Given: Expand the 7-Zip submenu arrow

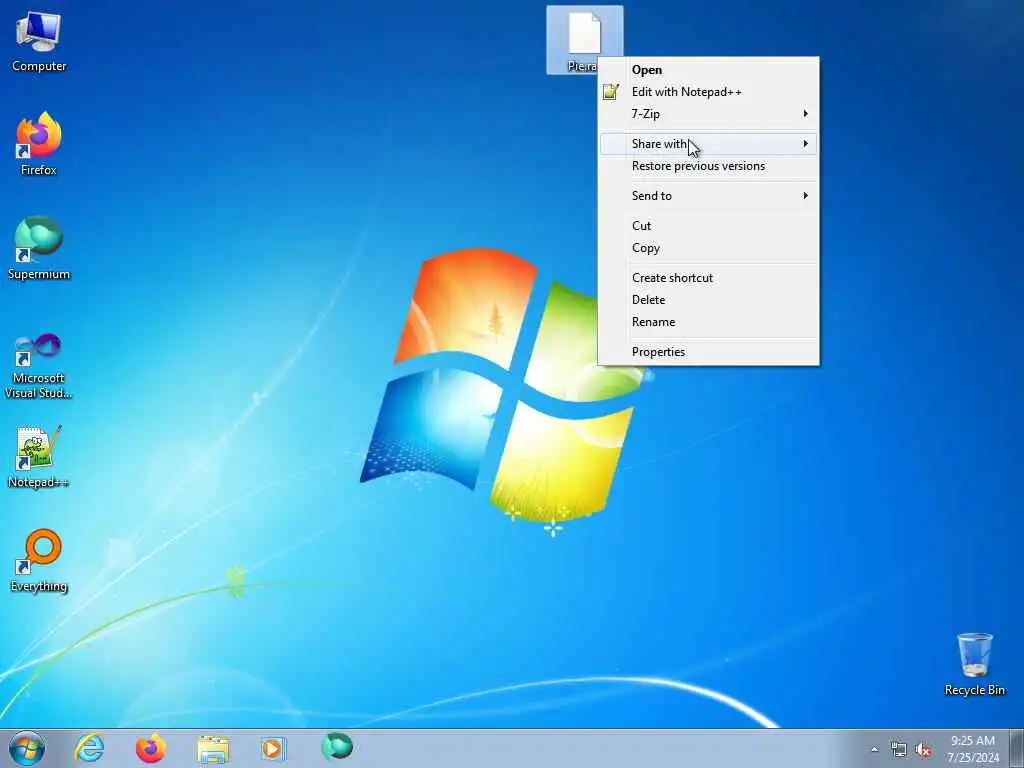Looking at the screenshot, I should (x=806, y=114).
